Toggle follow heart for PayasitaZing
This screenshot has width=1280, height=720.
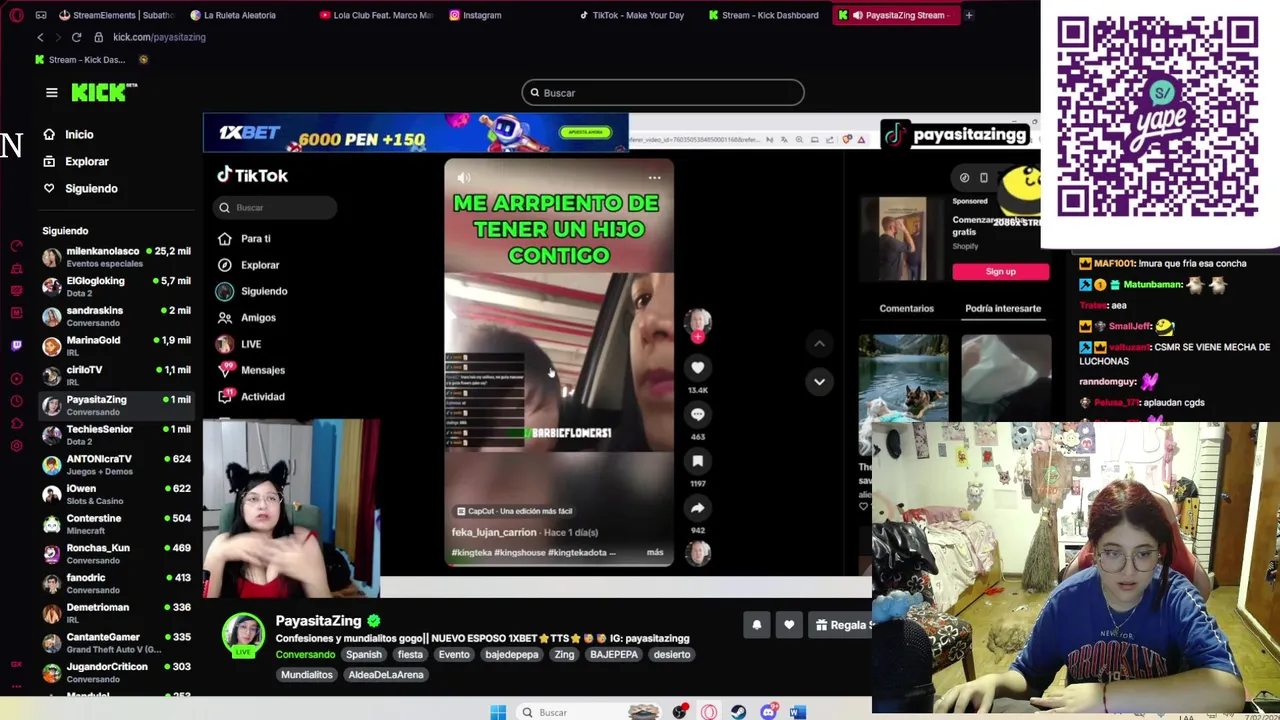click(789, 625)
